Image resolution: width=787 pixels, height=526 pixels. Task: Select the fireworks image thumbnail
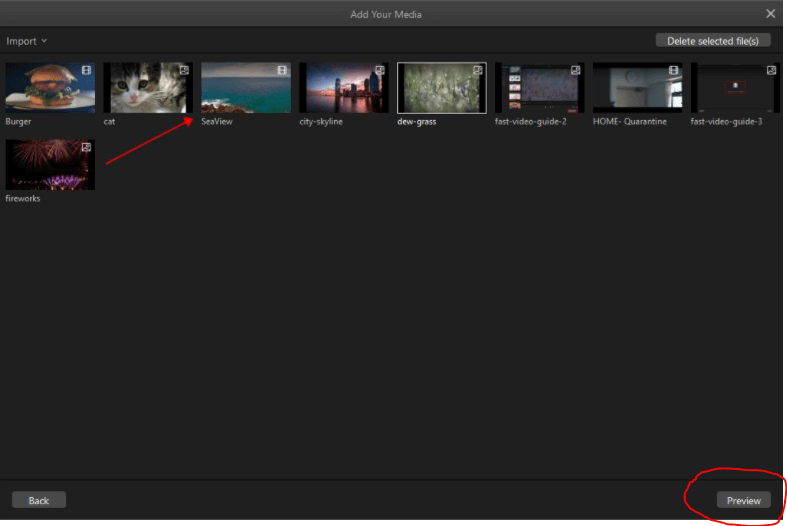(50, 165)
